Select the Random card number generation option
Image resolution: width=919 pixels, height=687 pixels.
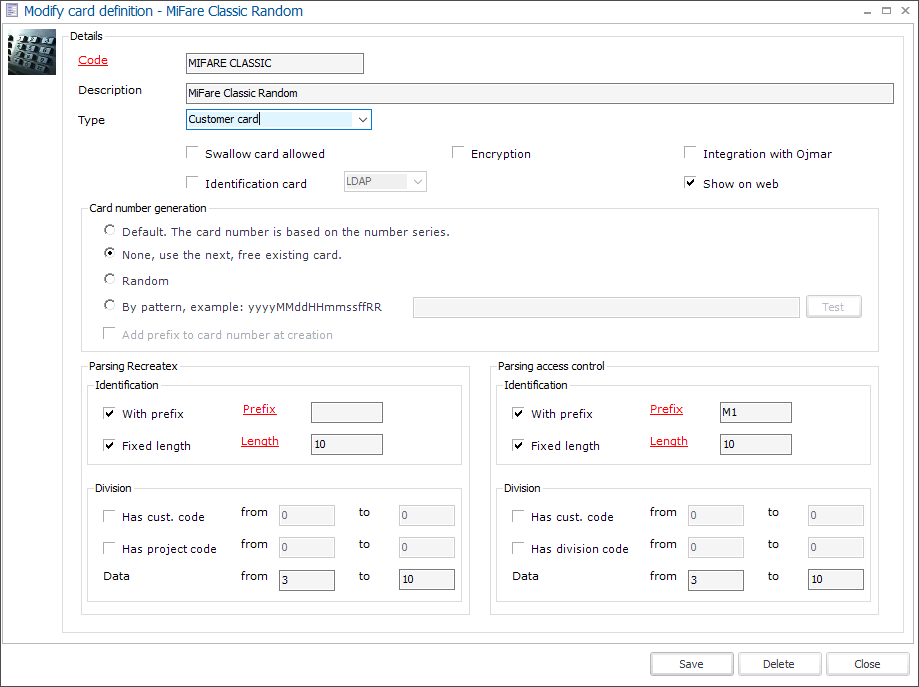click(x=109, y=278)
